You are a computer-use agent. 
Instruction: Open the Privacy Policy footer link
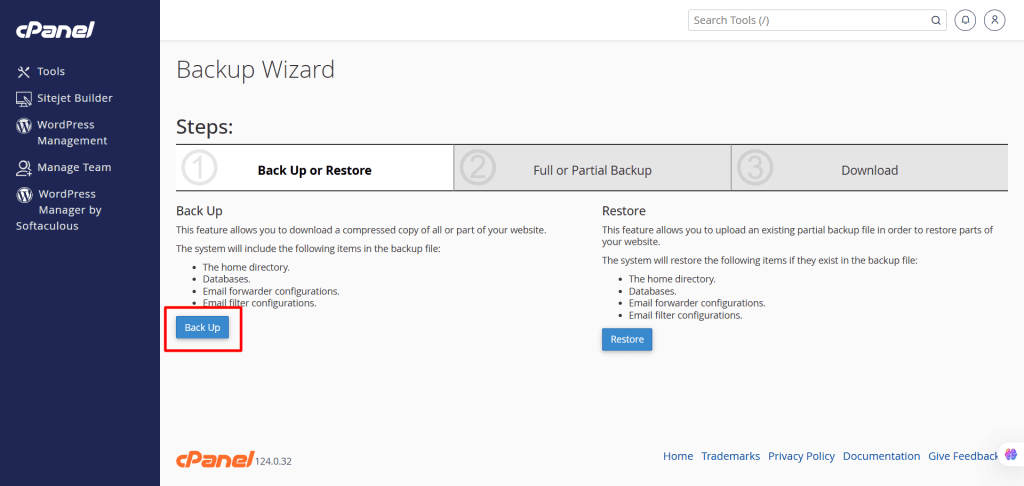(801, 456)
